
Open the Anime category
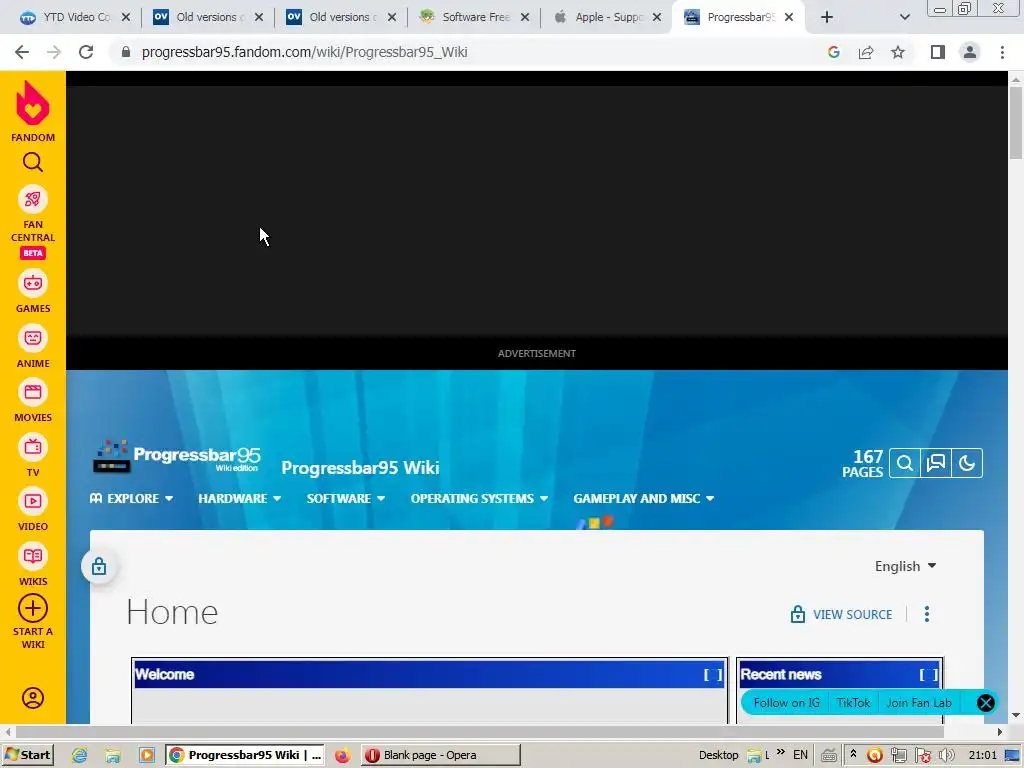pyautogui.click(x=33, y=346)
